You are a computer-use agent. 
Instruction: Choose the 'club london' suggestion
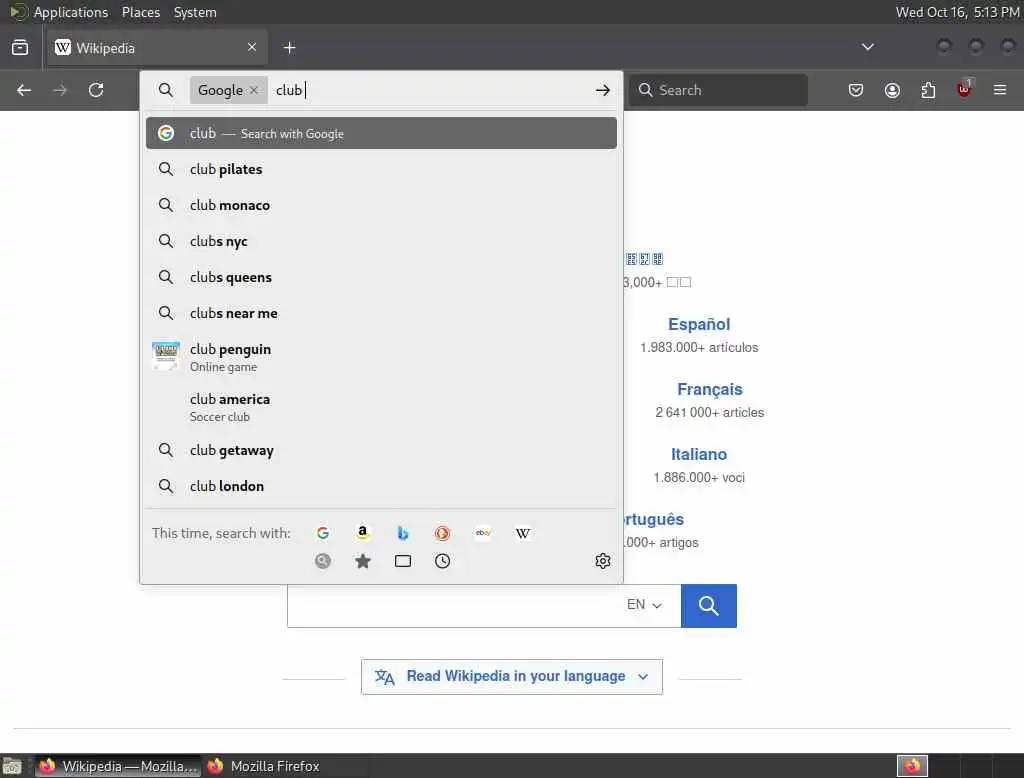381,486
